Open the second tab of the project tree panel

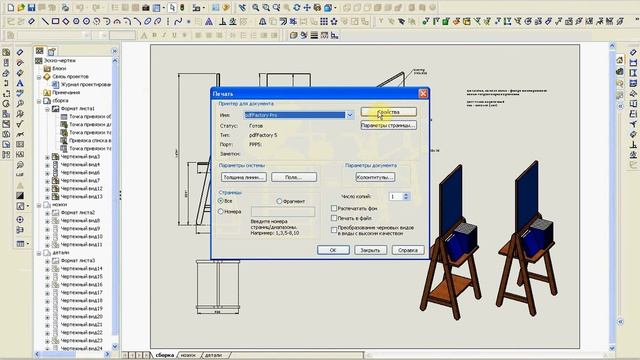(51, 51)
